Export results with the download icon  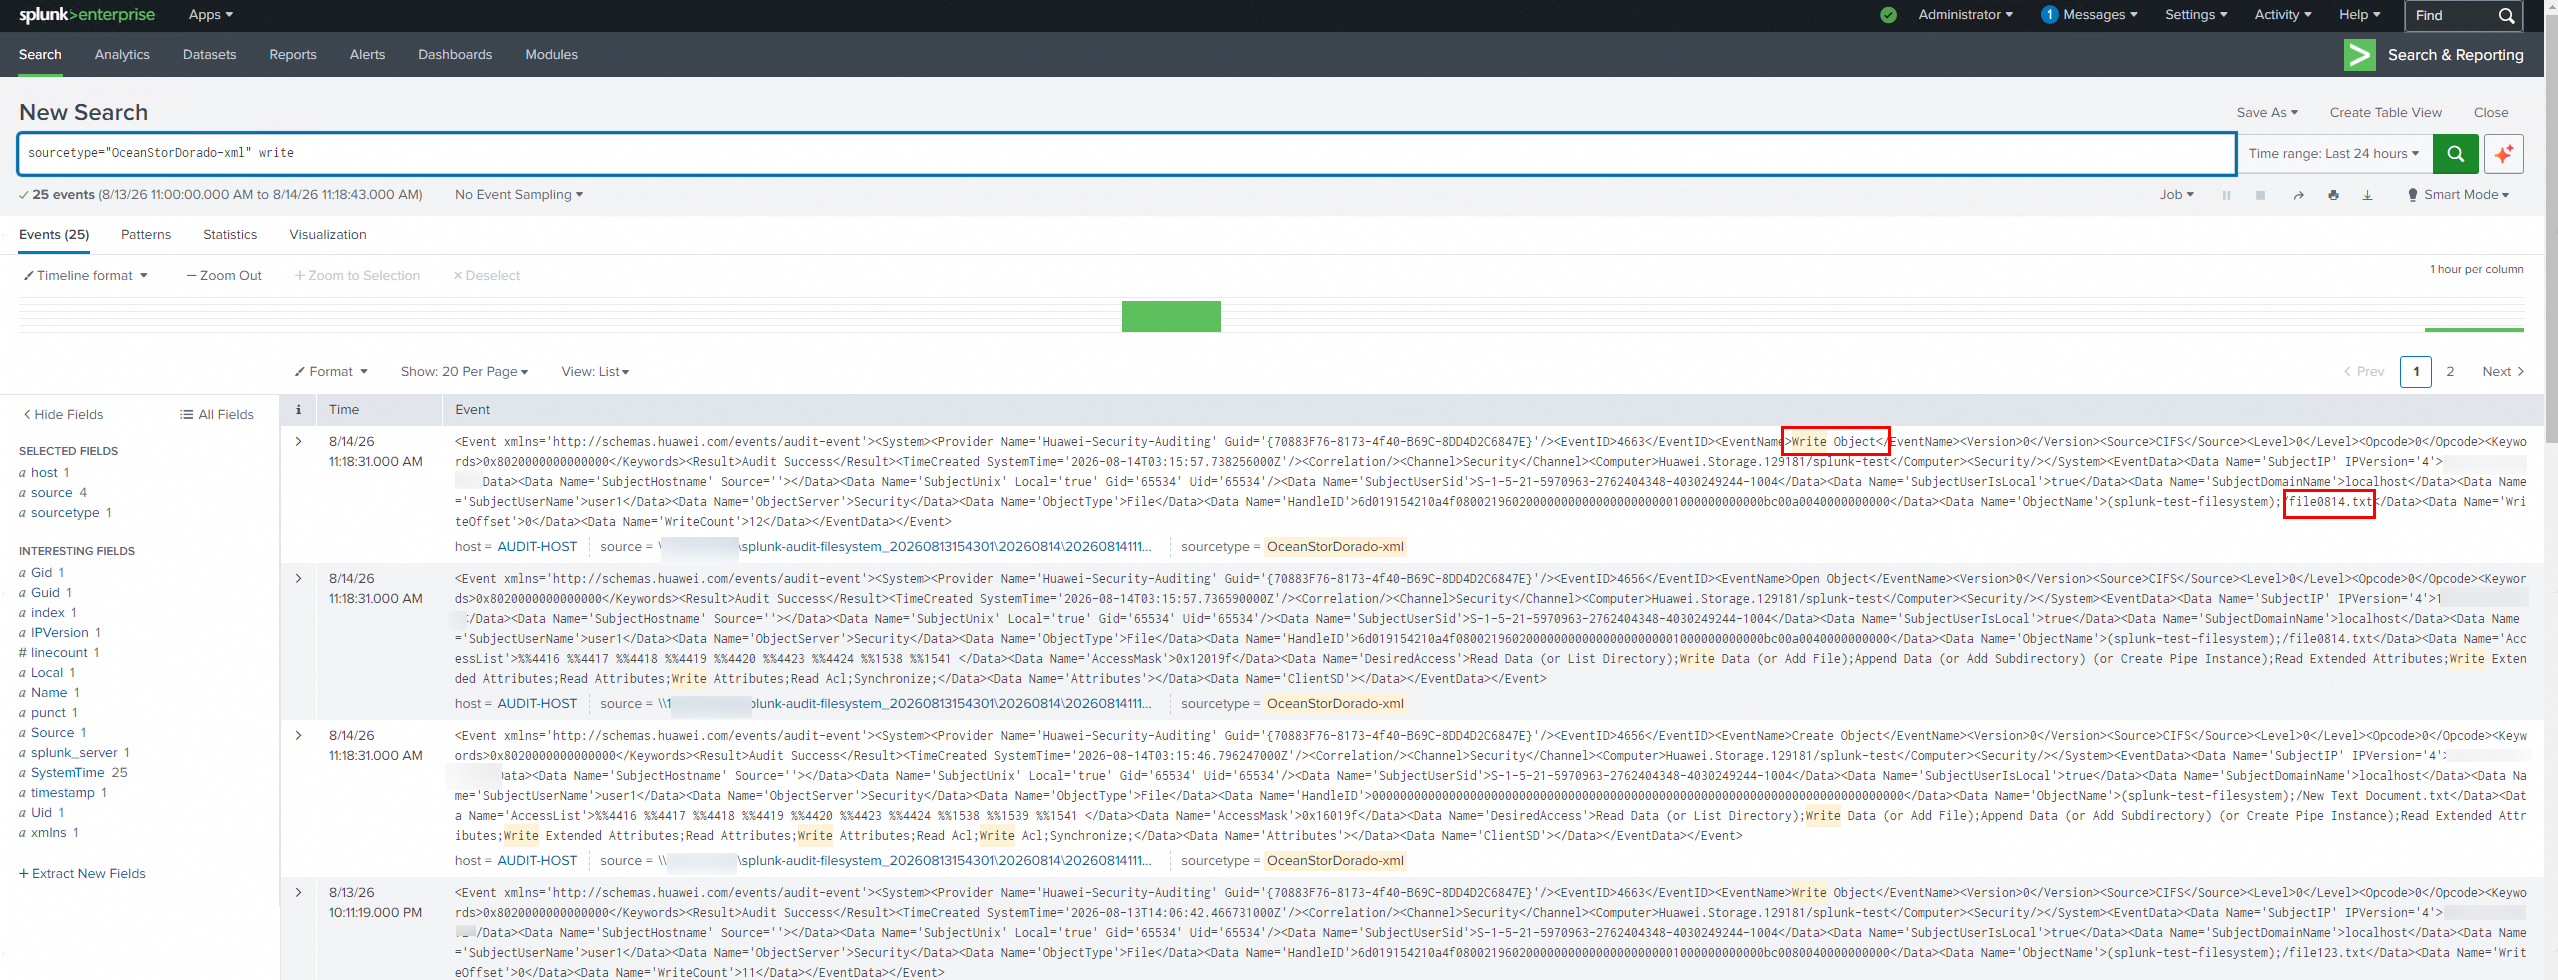pos(2367,195)
